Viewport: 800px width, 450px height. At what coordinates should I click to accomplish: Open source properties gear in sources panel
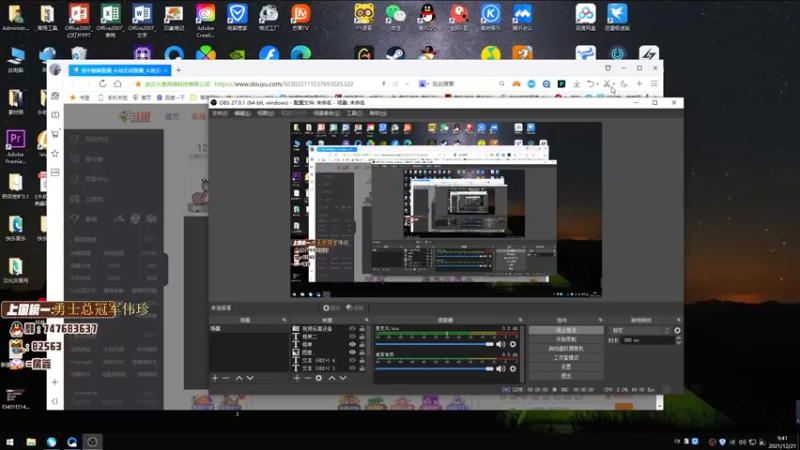(319, 378)
